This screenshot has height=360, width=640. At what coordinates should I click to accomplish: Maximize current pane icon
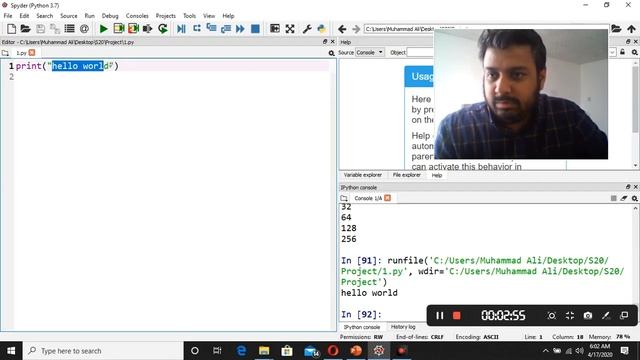click(275, 29)
